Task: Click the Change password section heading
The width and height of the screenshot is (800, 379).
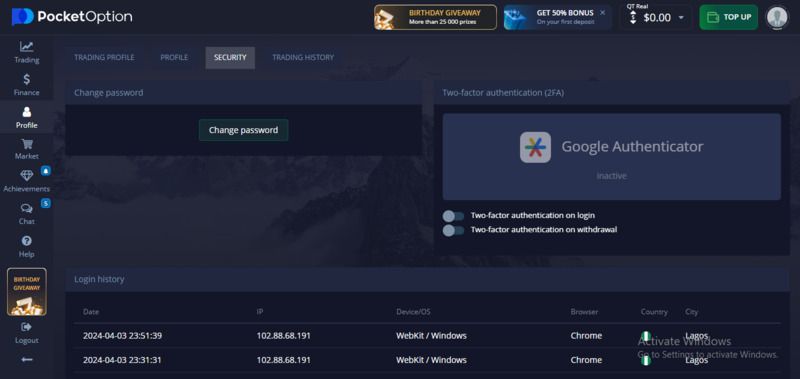Action: tap(109, 93)
